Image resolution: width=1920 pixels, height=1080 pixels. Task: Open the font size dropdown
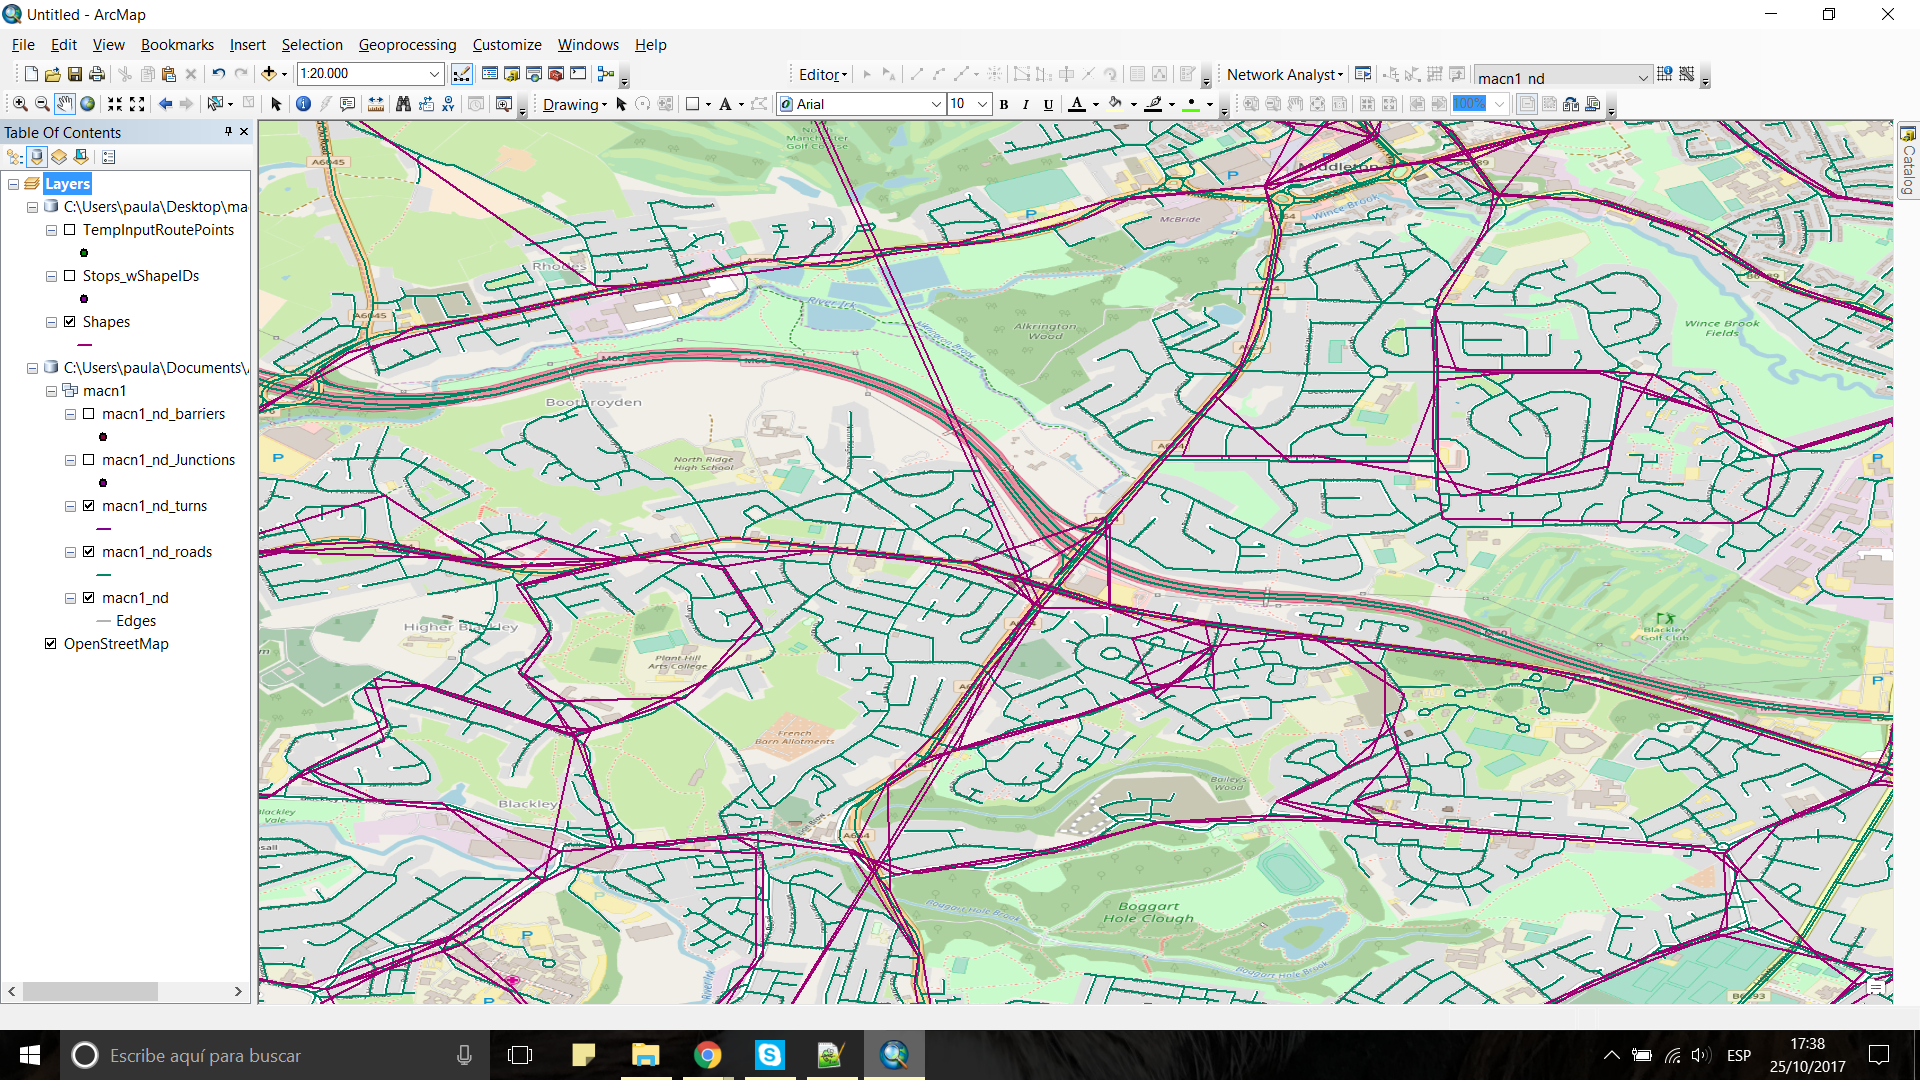982,104
